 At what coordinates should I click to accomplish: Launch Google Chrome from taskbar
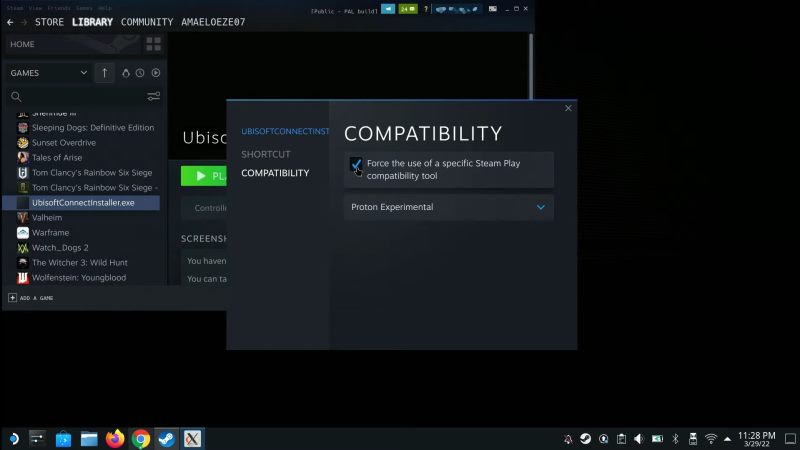141,439
